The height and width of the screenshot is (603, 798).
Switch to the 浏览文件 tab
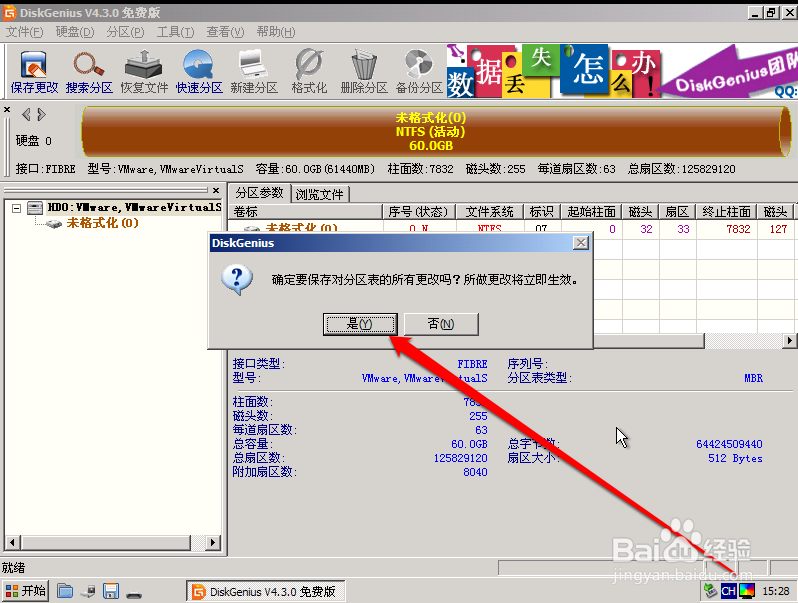coord(320,194)
